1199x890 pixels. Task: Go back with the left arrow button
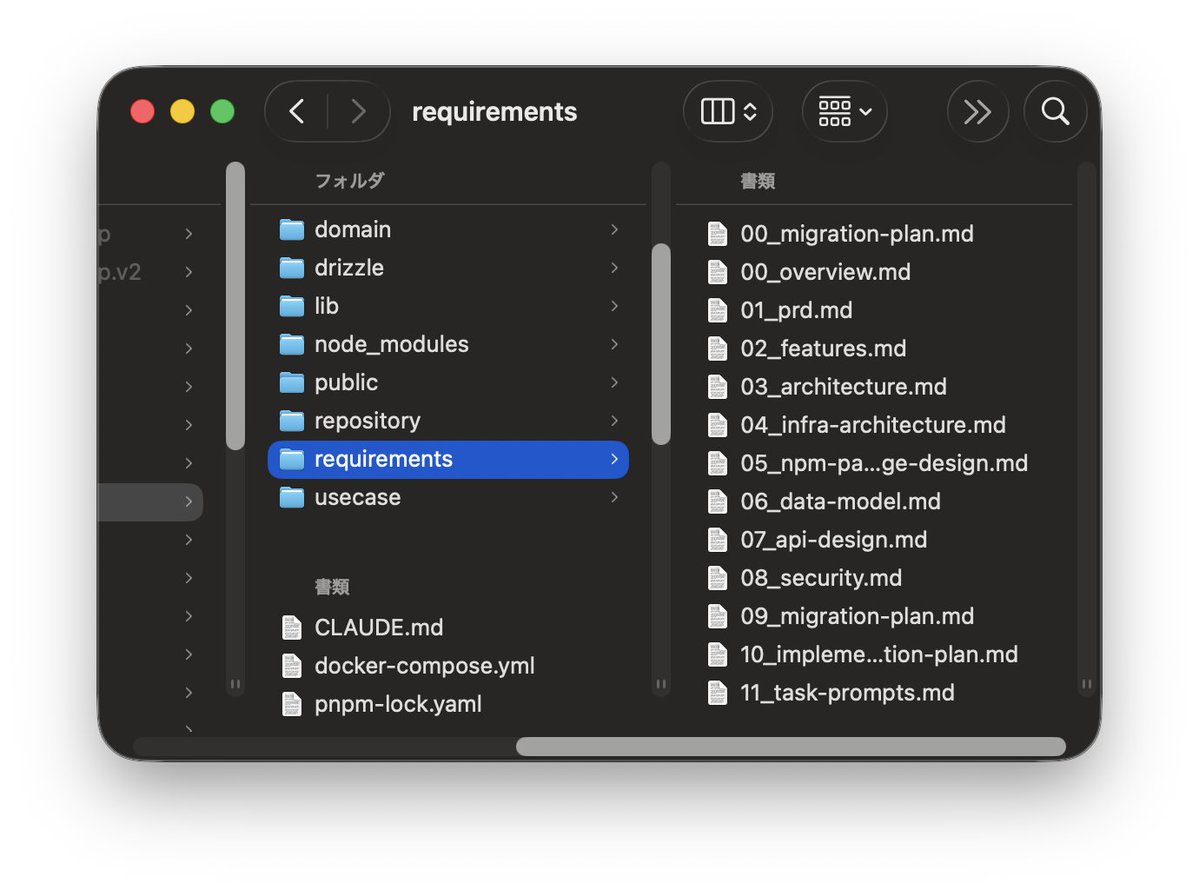point(297,112)
